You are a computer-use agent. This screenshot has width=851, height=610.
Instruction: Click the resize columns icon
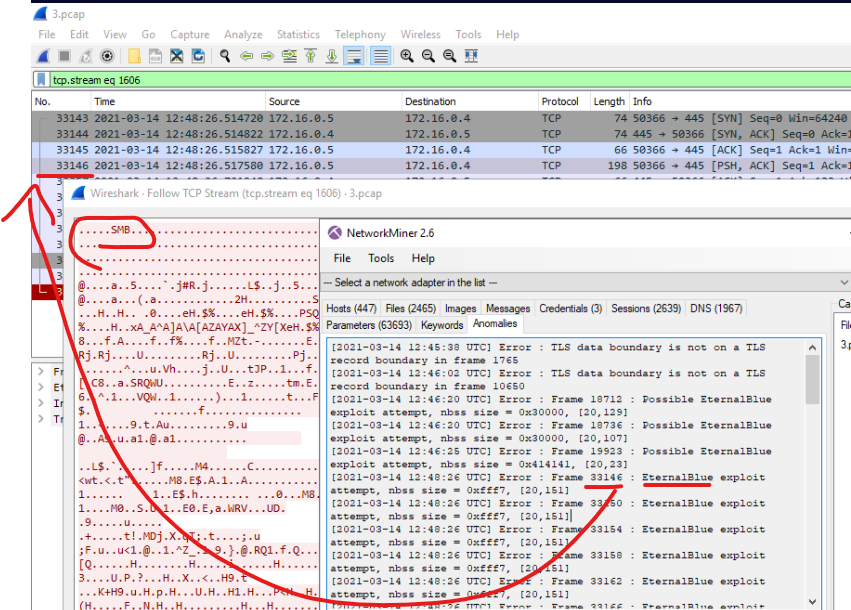click(471, 56)
